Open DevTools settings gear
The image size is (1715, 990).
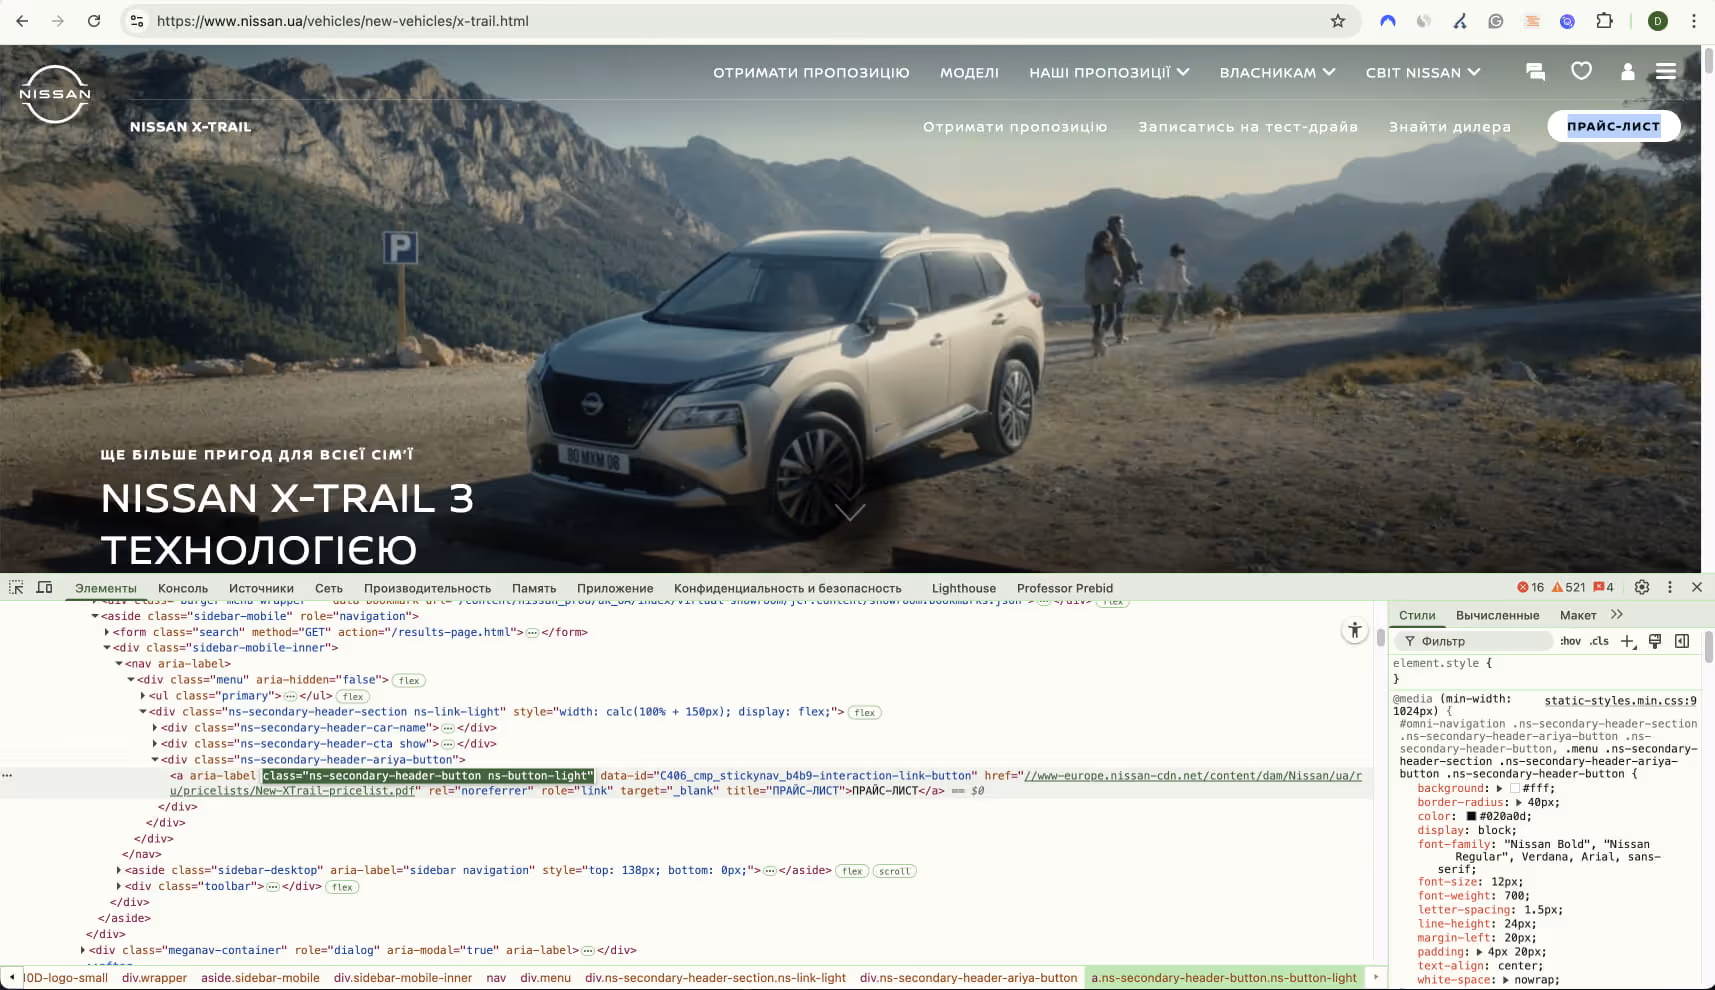(1641, 587)
